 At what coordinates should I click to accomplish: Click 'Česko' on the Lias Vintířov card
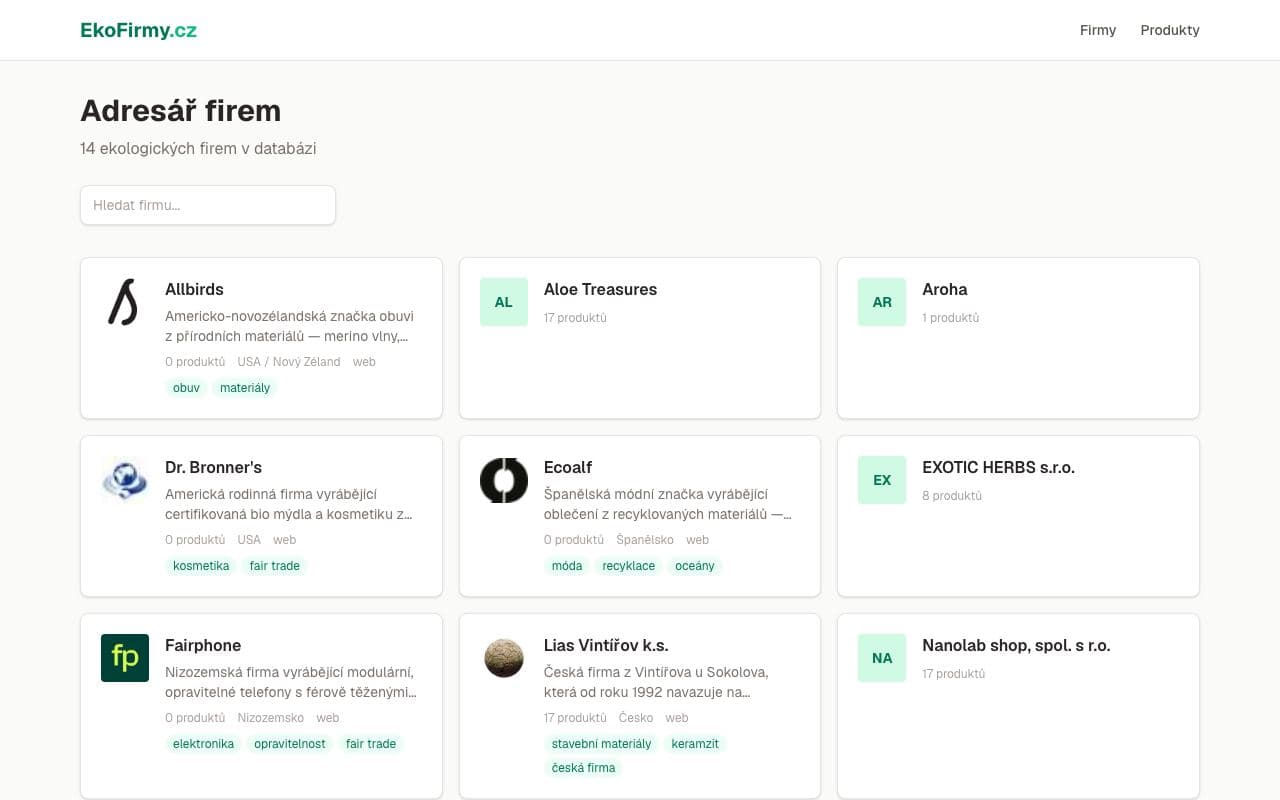point(636,718)
